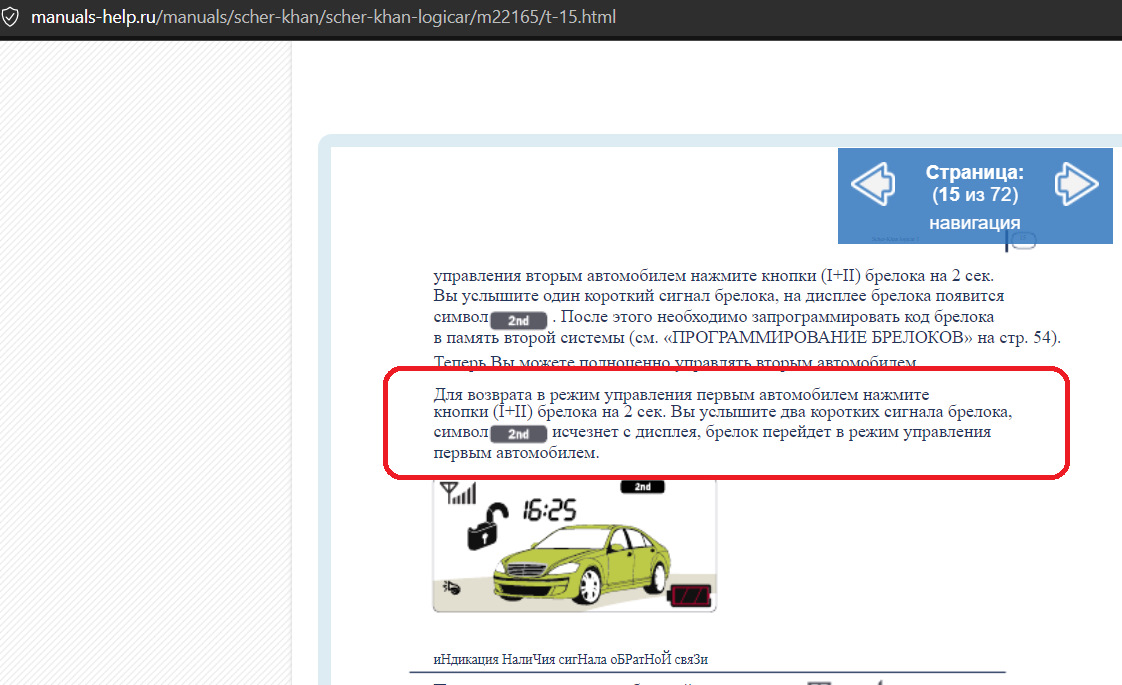Click the 2nd symbol in highlighted paragraph
The image size is (1122, 685).
518,434
